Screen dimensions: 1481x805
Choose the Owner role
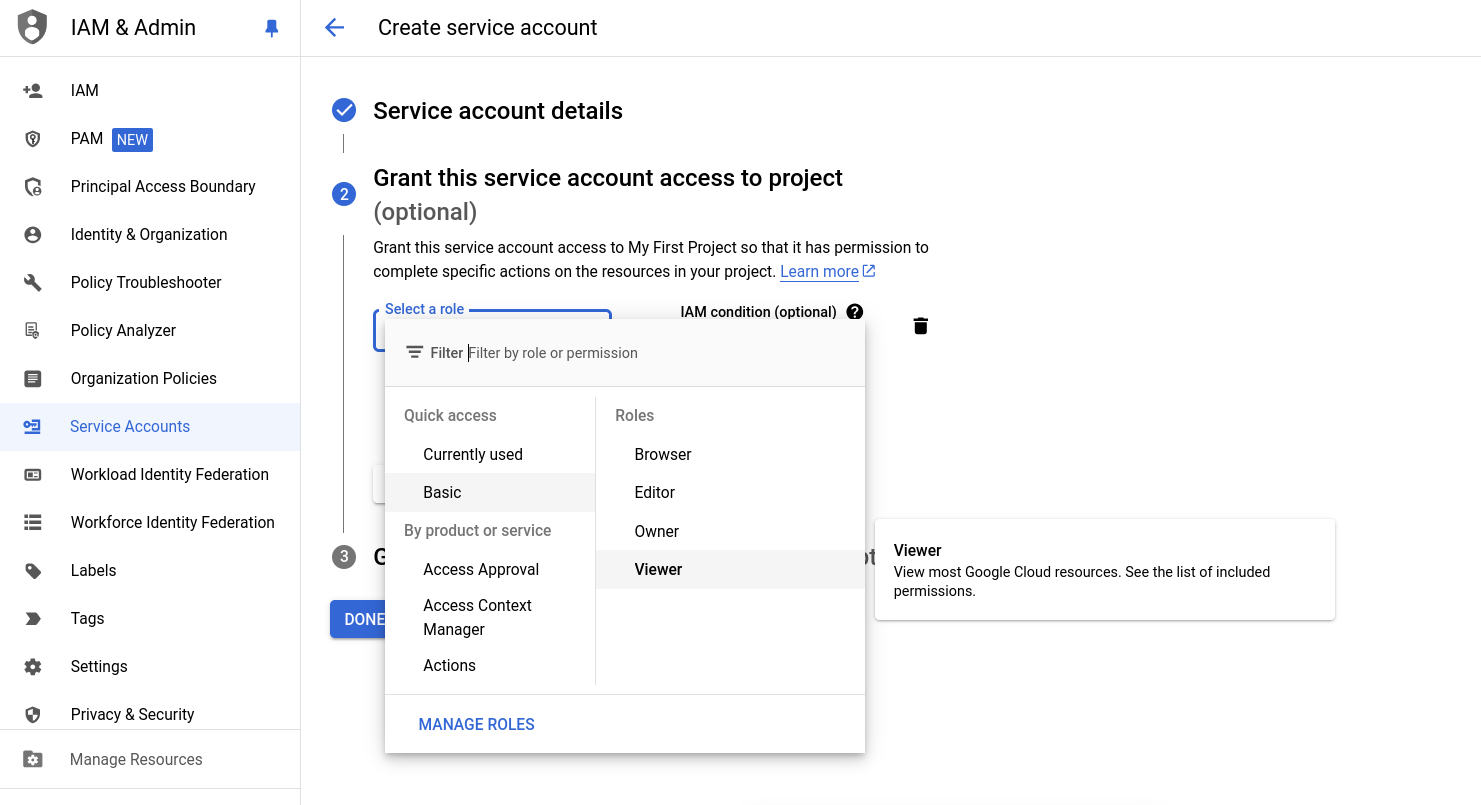730,532
